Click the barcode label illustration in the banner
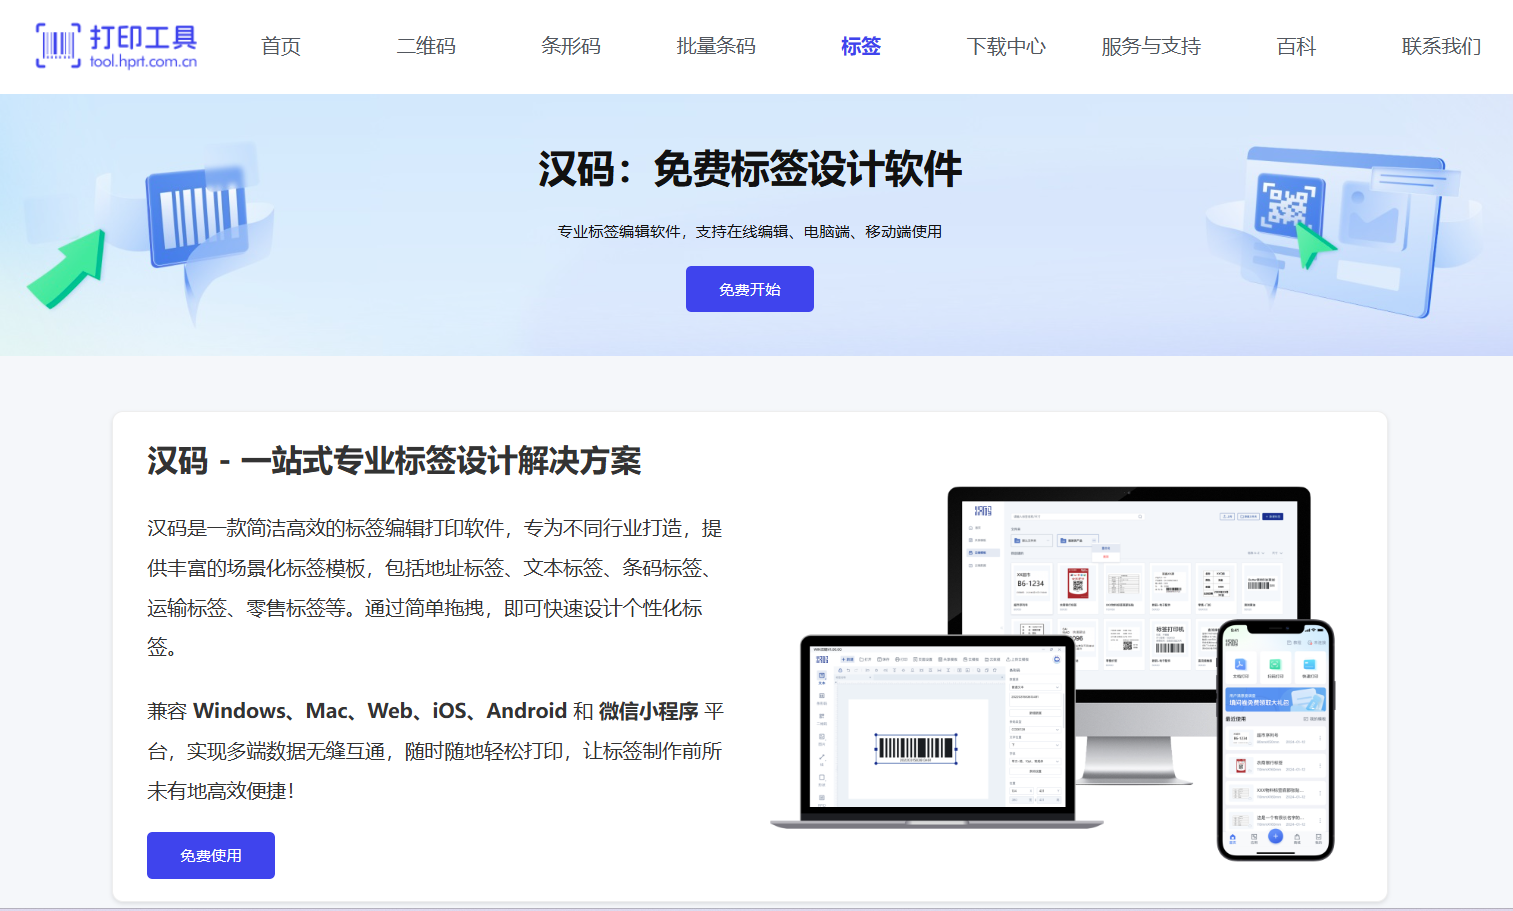Viewport: 1513px width, 911px height. click(x=196, y=215)
